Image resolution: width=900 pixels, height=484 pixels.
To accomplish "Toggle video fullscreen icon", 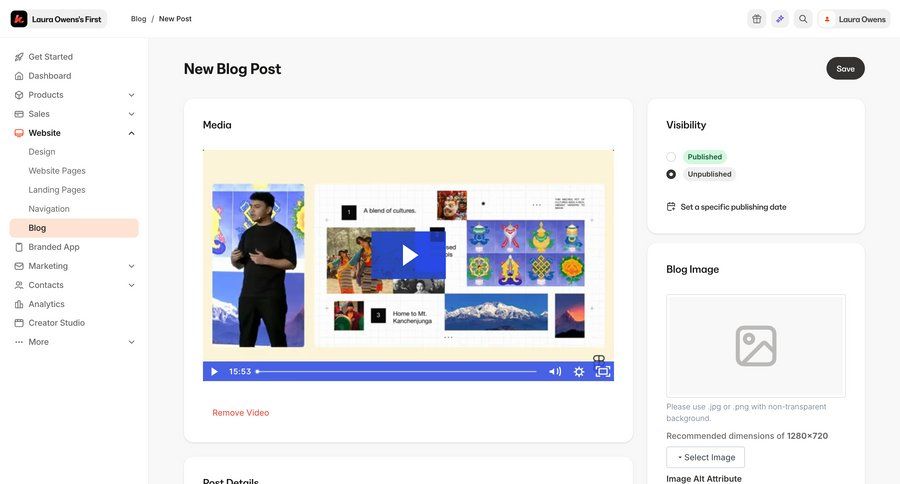I will pos(603,371).
